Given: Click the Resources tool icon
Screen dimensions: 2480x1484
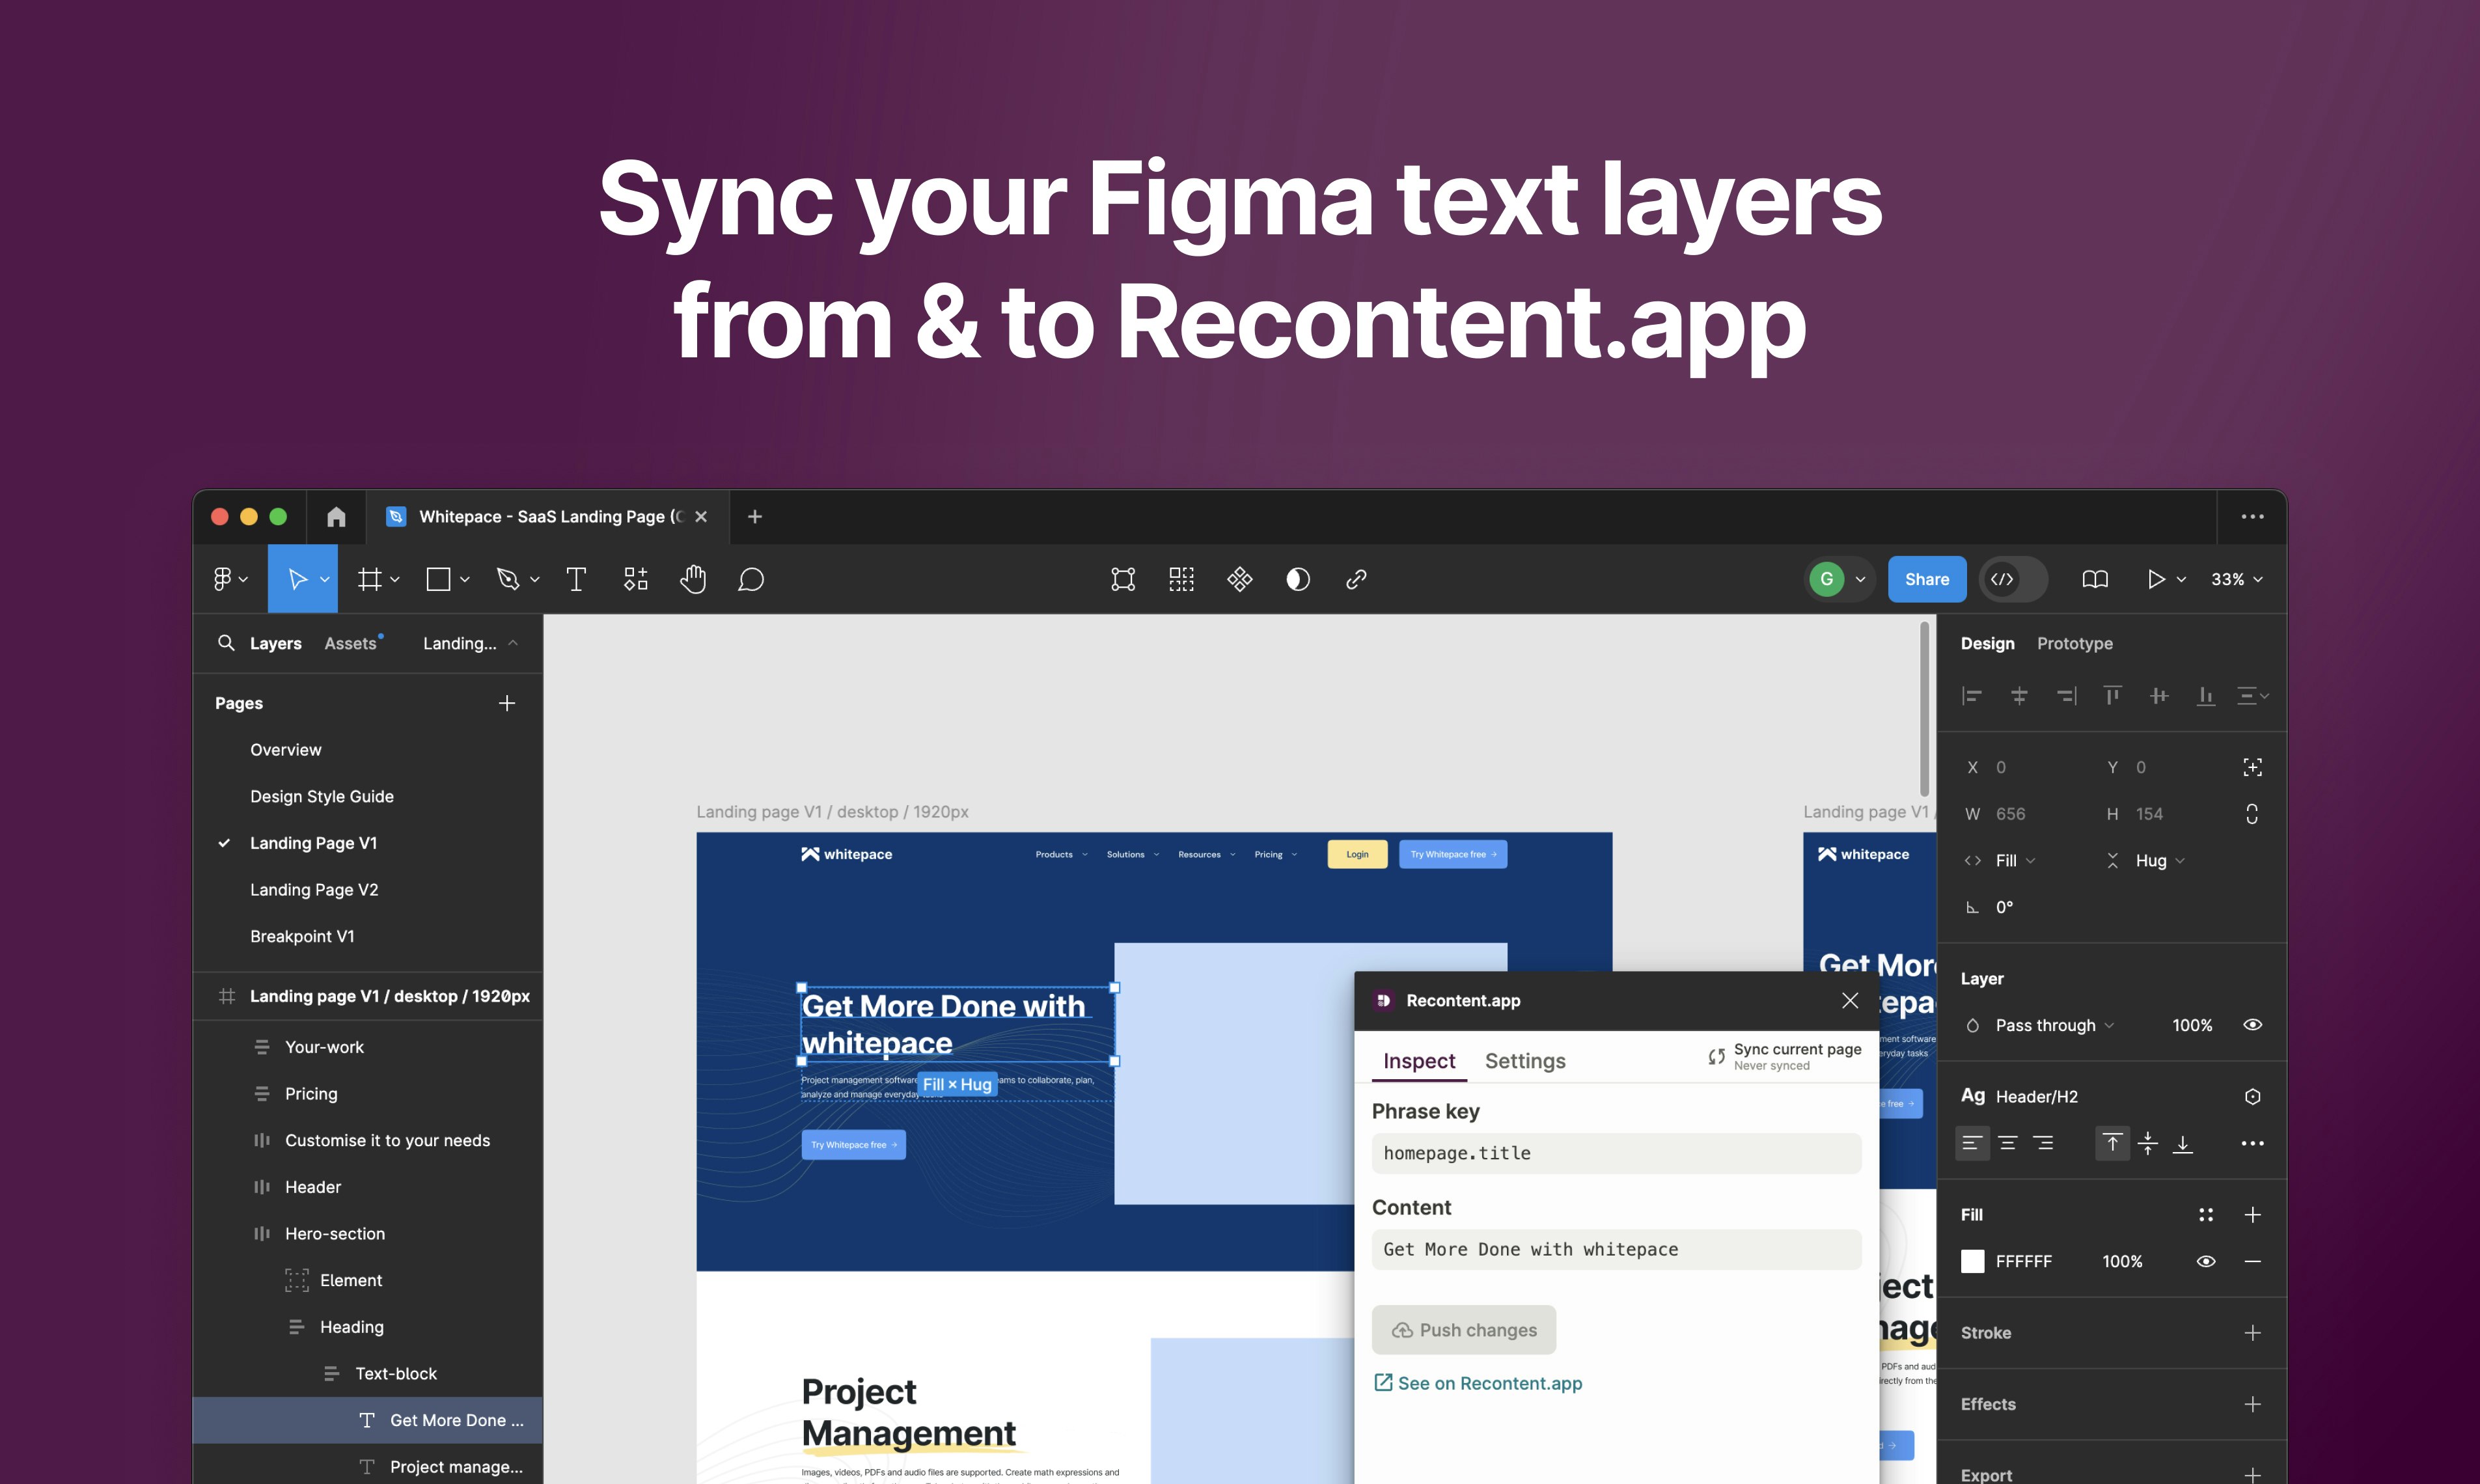Looking at the screenshot, I should click(636, 579).
